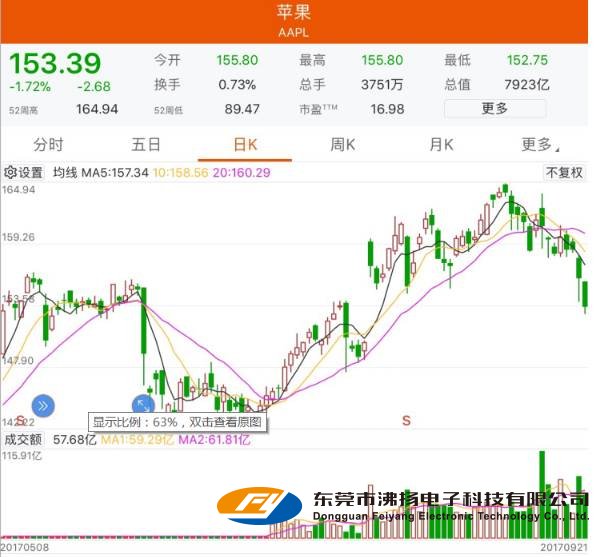Click the yellow 10:158.56 average label
Viewport: 594px width, 557px height.
point(181,173)
